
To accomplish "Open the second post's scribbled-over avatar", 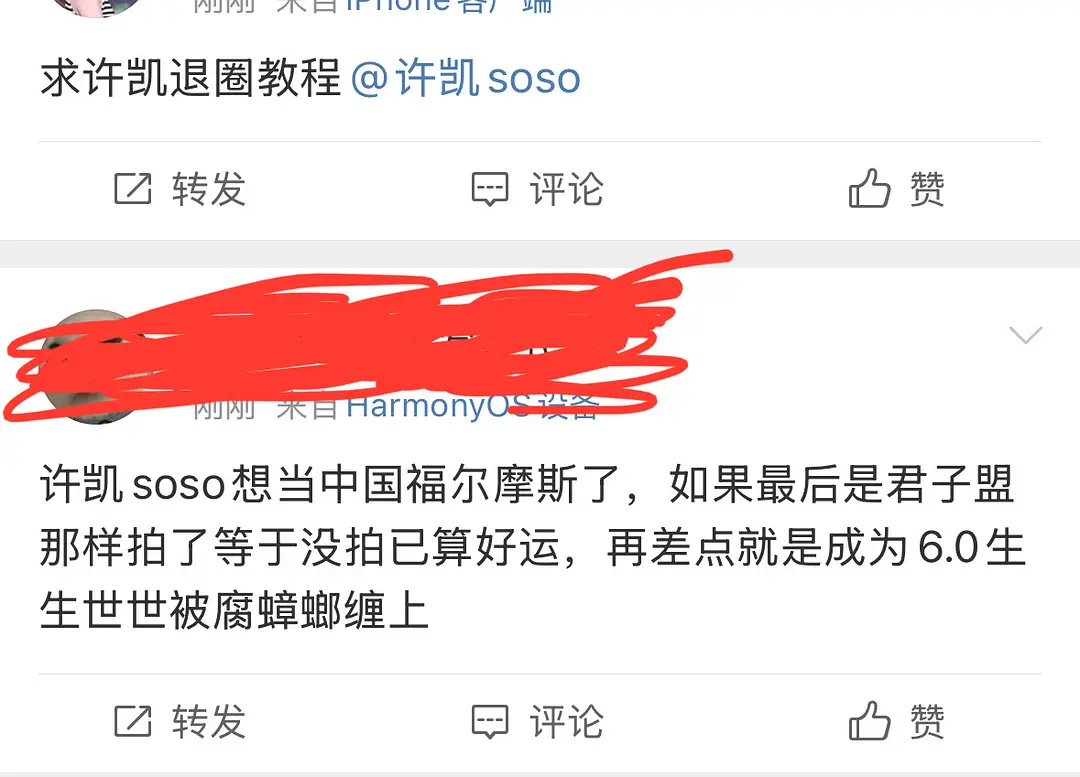I will 96,367.
